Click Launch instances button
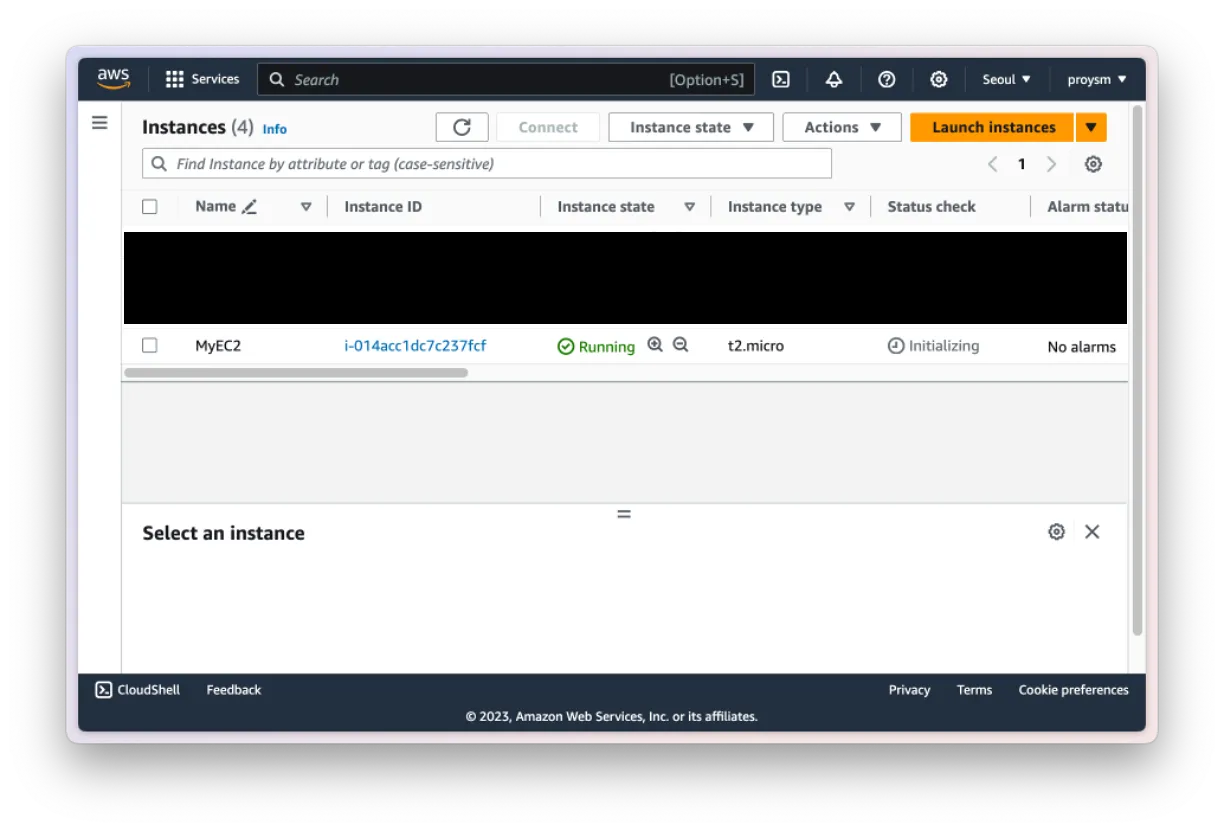The width and height of the screenshot is (1224, 832). click(x=993, y=127)
